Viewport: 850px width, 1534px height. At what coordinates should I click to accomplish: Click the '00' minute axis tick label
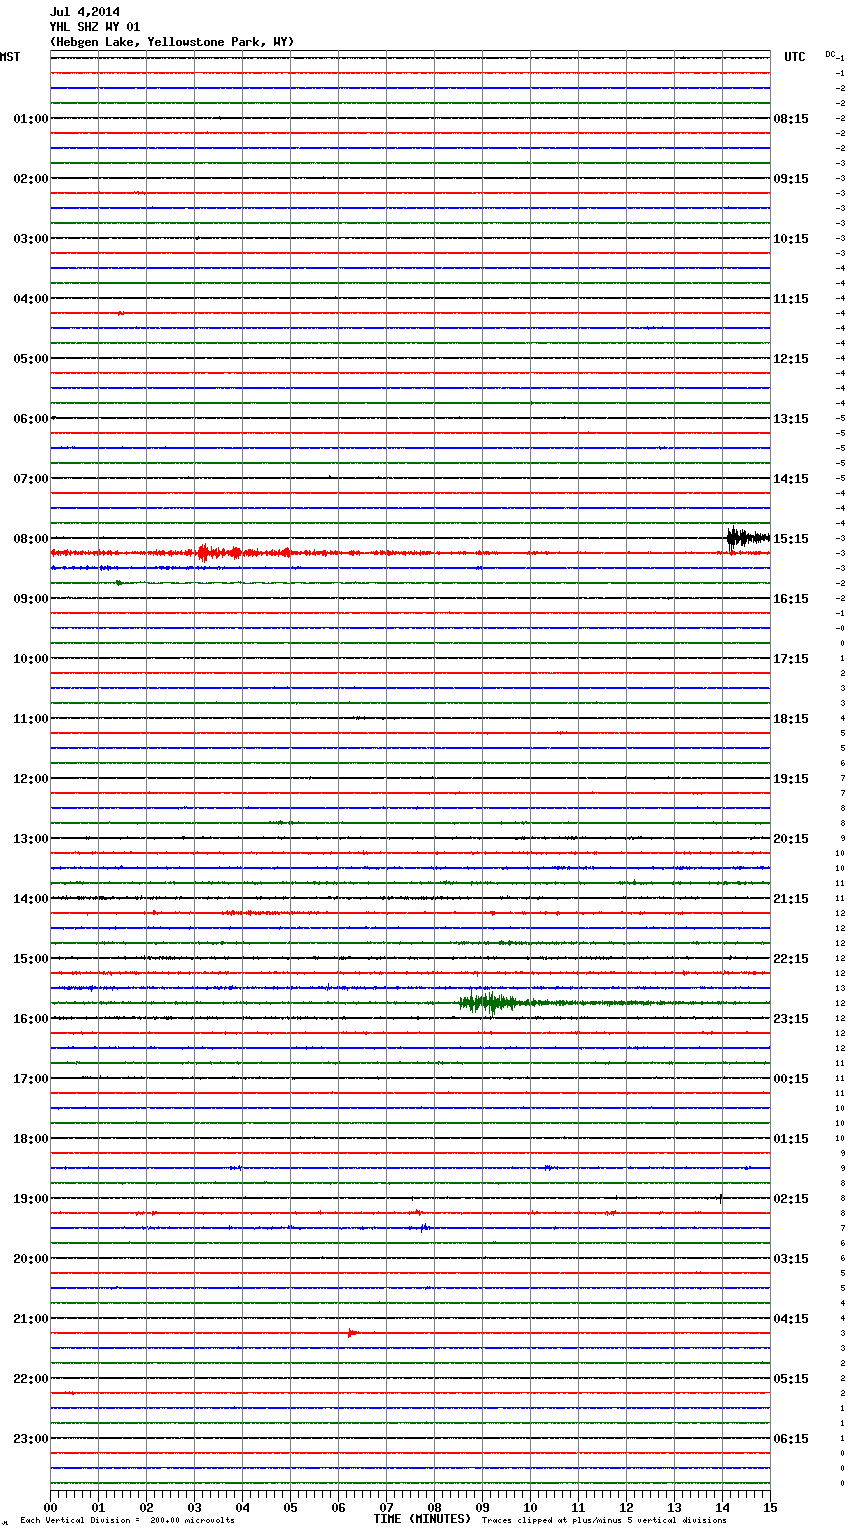[x=51, y=1507]
